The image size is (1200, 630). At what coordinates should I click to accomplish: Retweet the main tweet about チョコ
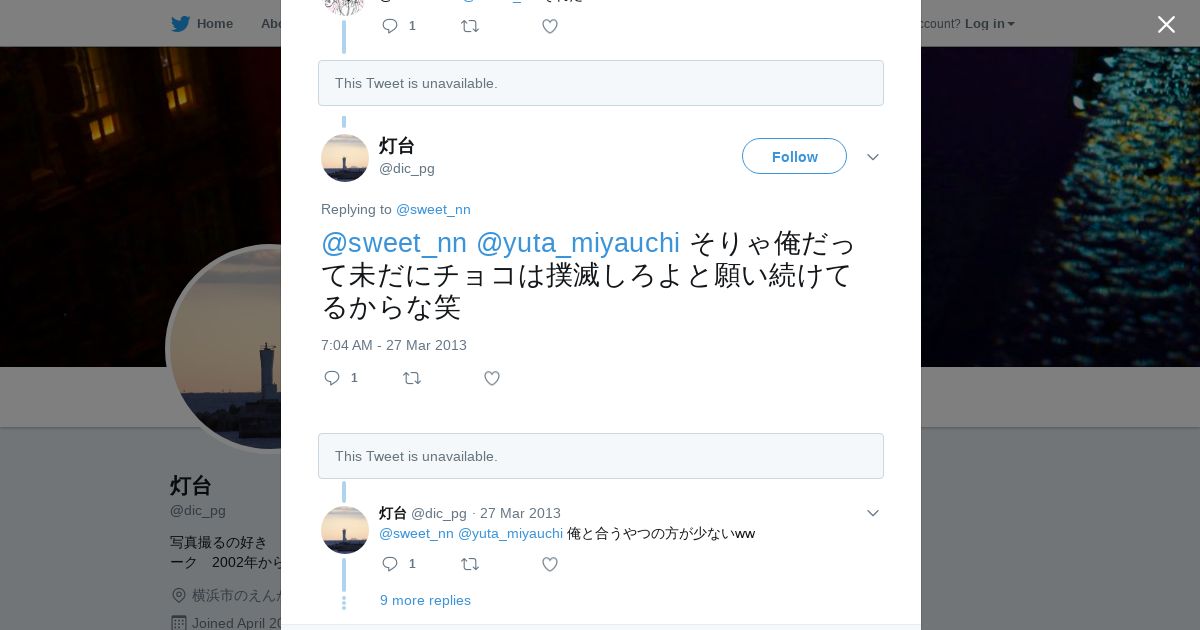pos(412,378)
